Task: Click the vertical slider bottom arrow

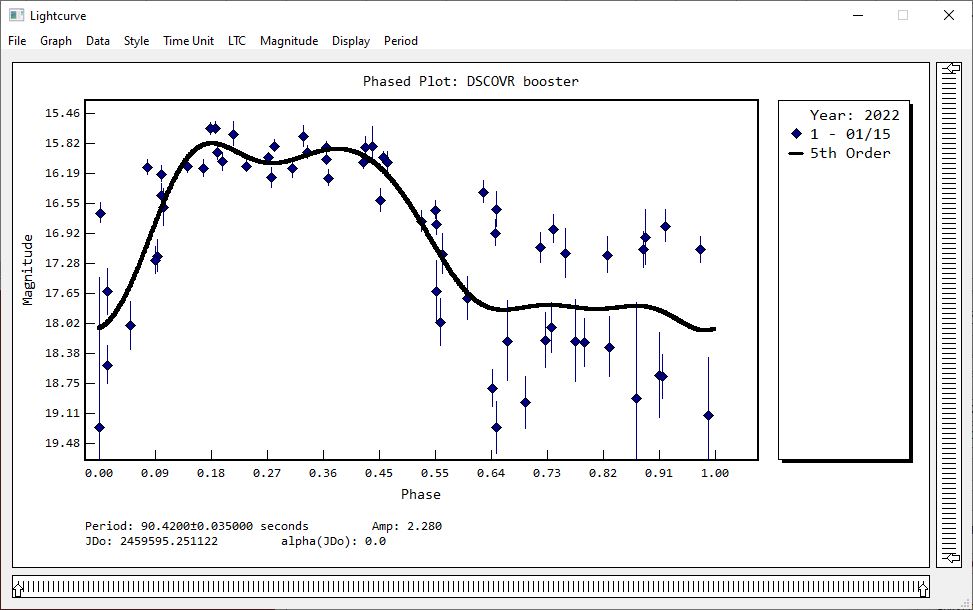Action: pyautogui.click(x=951, y=558)
